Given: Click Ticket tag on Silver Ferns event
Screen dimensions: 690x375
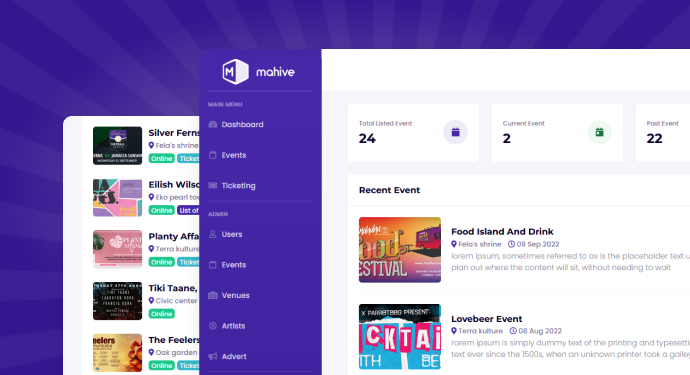Looking at the screenshot, I should coord(188,158).
